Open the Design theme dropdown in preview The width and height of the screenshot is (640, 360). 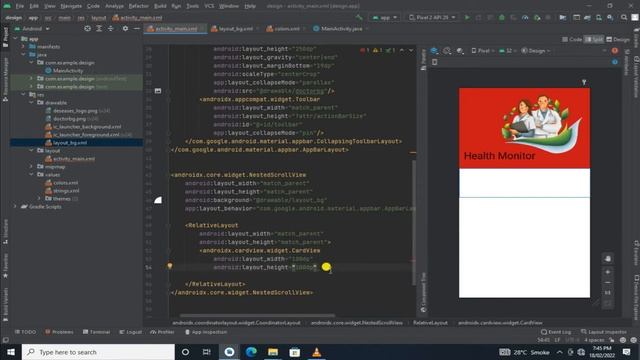(536, 51)
